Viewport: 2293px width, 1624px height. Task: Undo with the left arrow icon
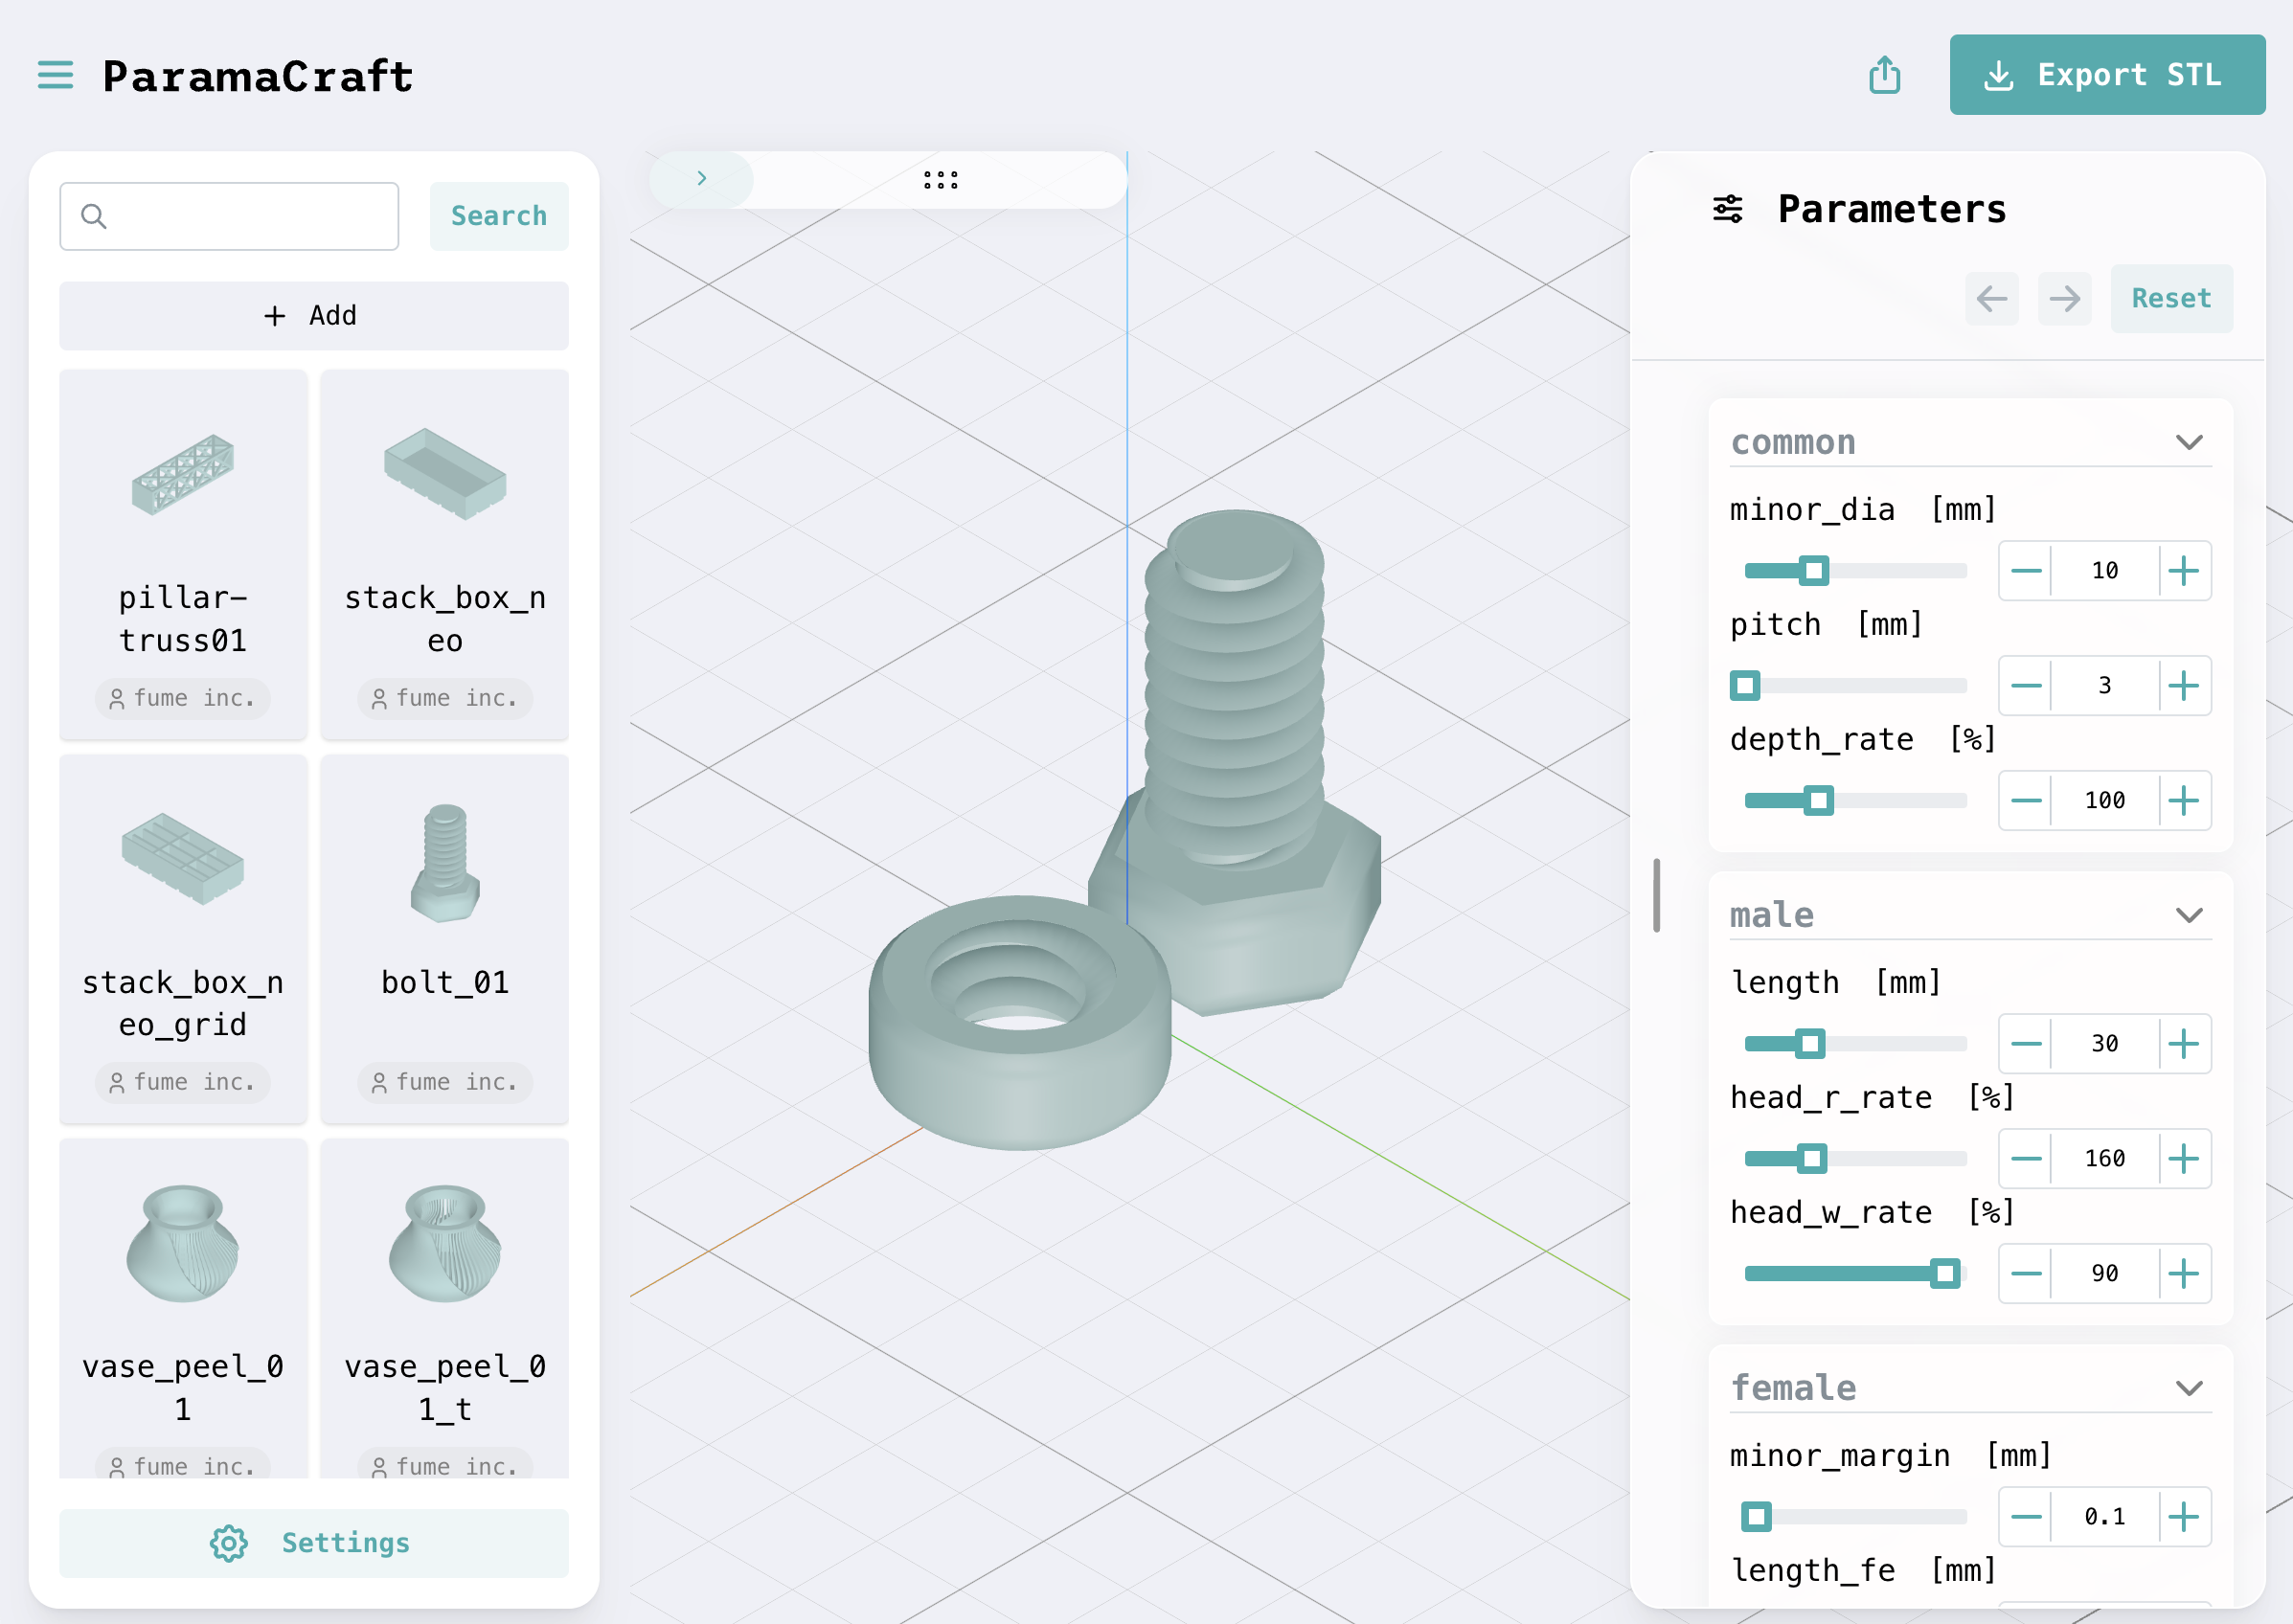[1991, 298]
